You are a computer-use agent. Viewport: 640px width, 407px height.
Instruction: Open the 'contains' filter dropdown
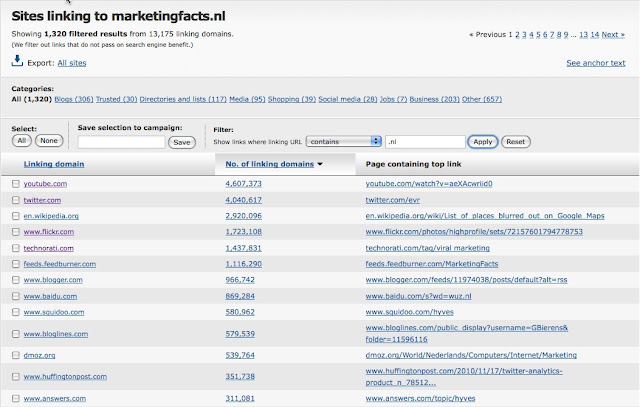point(345,142)
